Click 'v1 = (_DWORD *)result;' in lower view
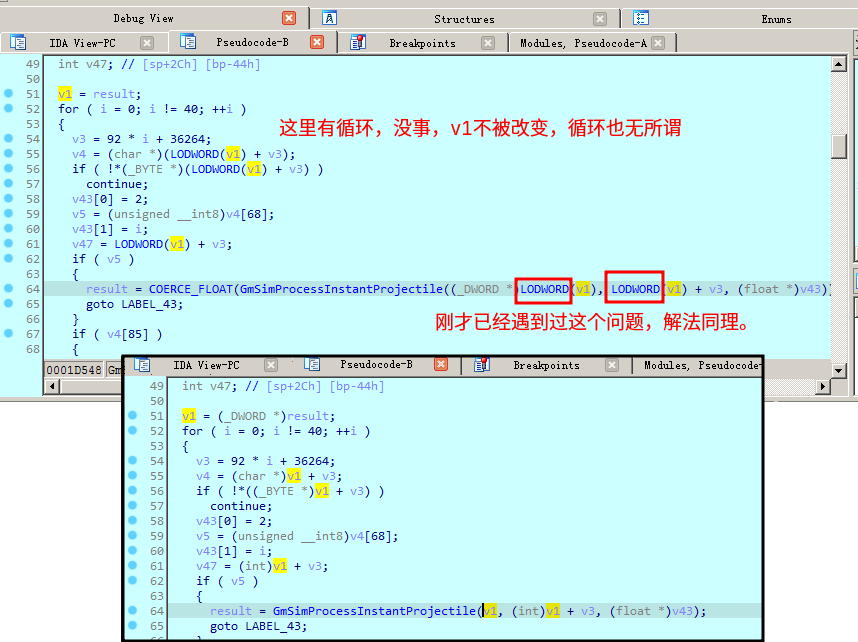Viewport: 858px width, 642px height. (x=258, y=416)
